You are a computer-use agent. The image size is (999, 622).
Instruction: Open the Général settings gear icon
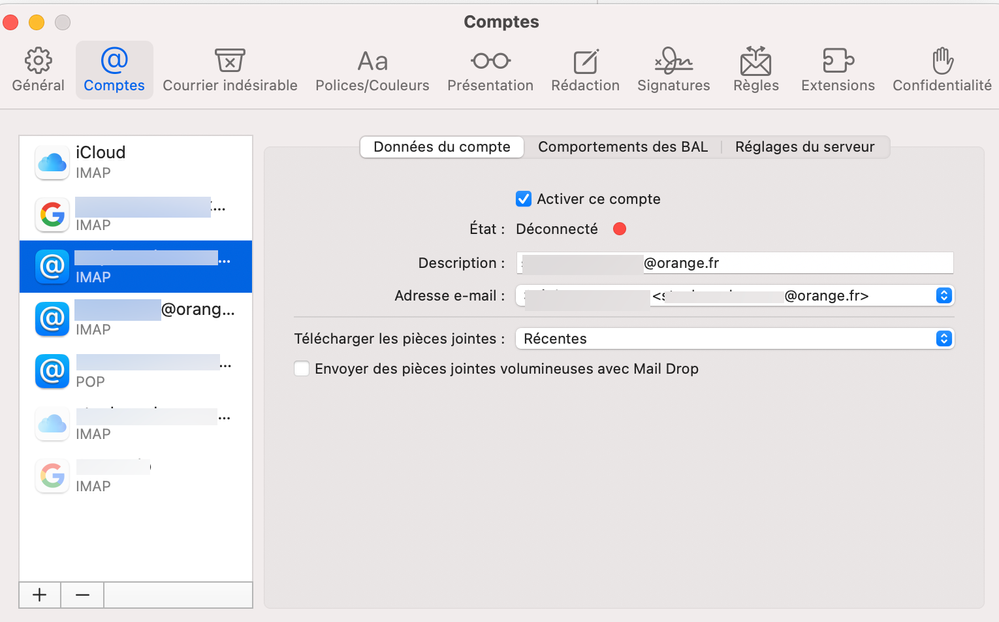pos(38,62)
